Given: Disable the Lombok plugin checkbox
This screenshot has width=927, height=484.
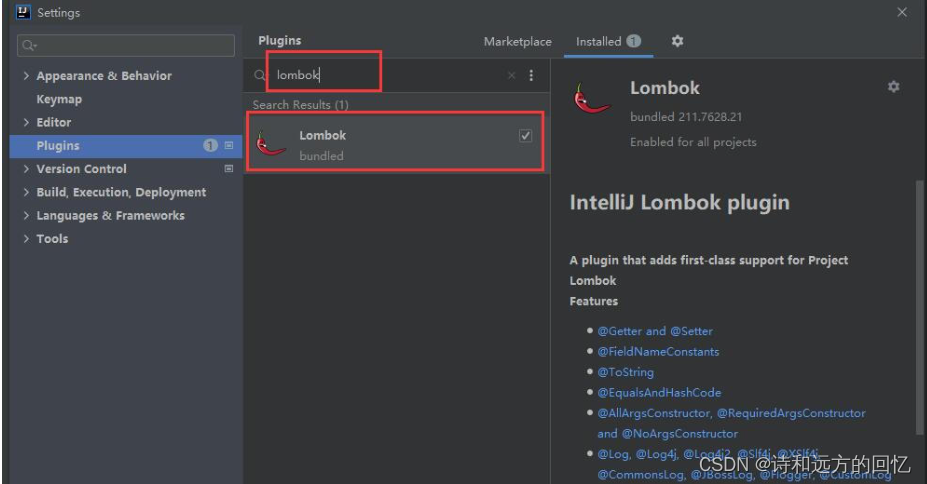Looking at the screenshot, I should coord(525,136).
